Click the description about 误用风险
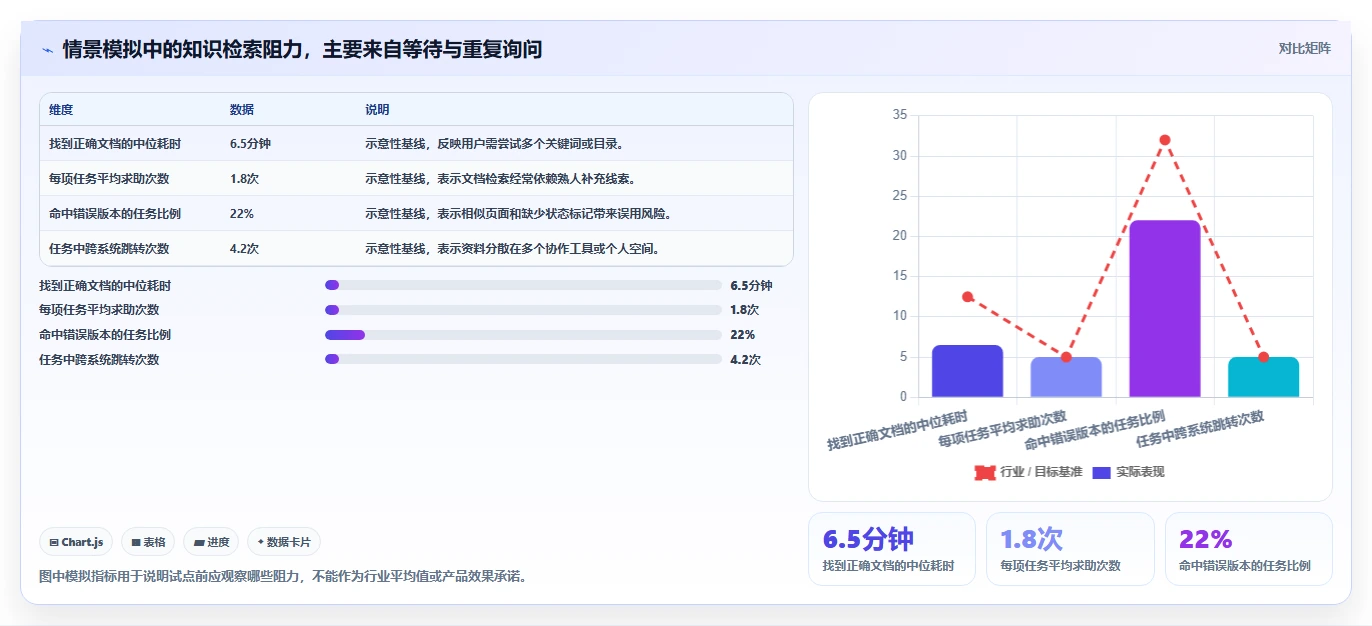This screenshot has width=1372, height=626. point(521,214)
